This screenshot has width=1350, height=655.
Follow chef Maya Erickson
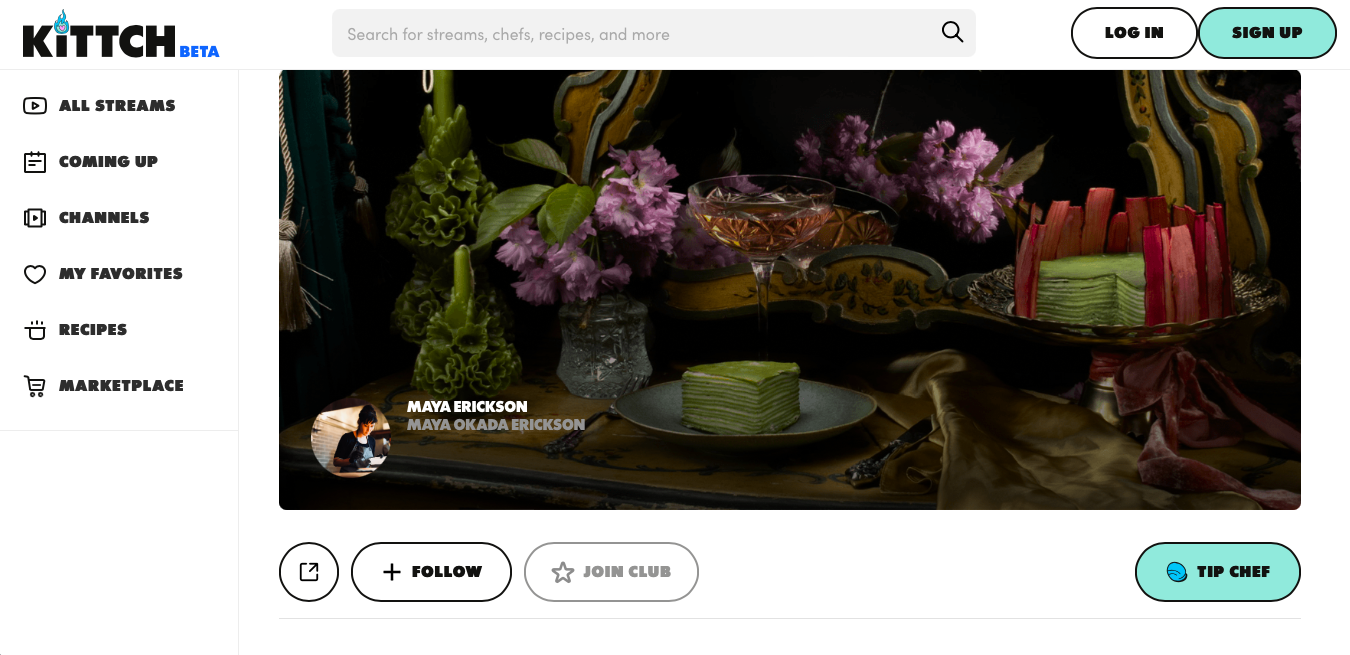pos(431,572)
